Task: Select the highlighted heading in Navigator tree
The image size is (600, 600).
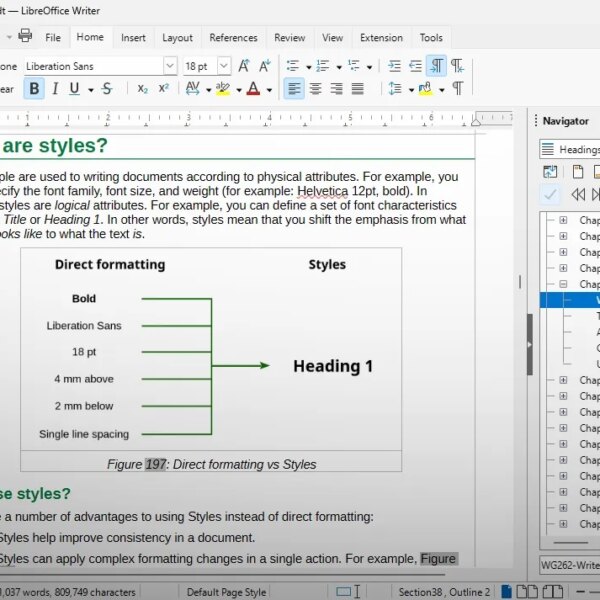Action: pyautogui.click(x=570, y=300)
